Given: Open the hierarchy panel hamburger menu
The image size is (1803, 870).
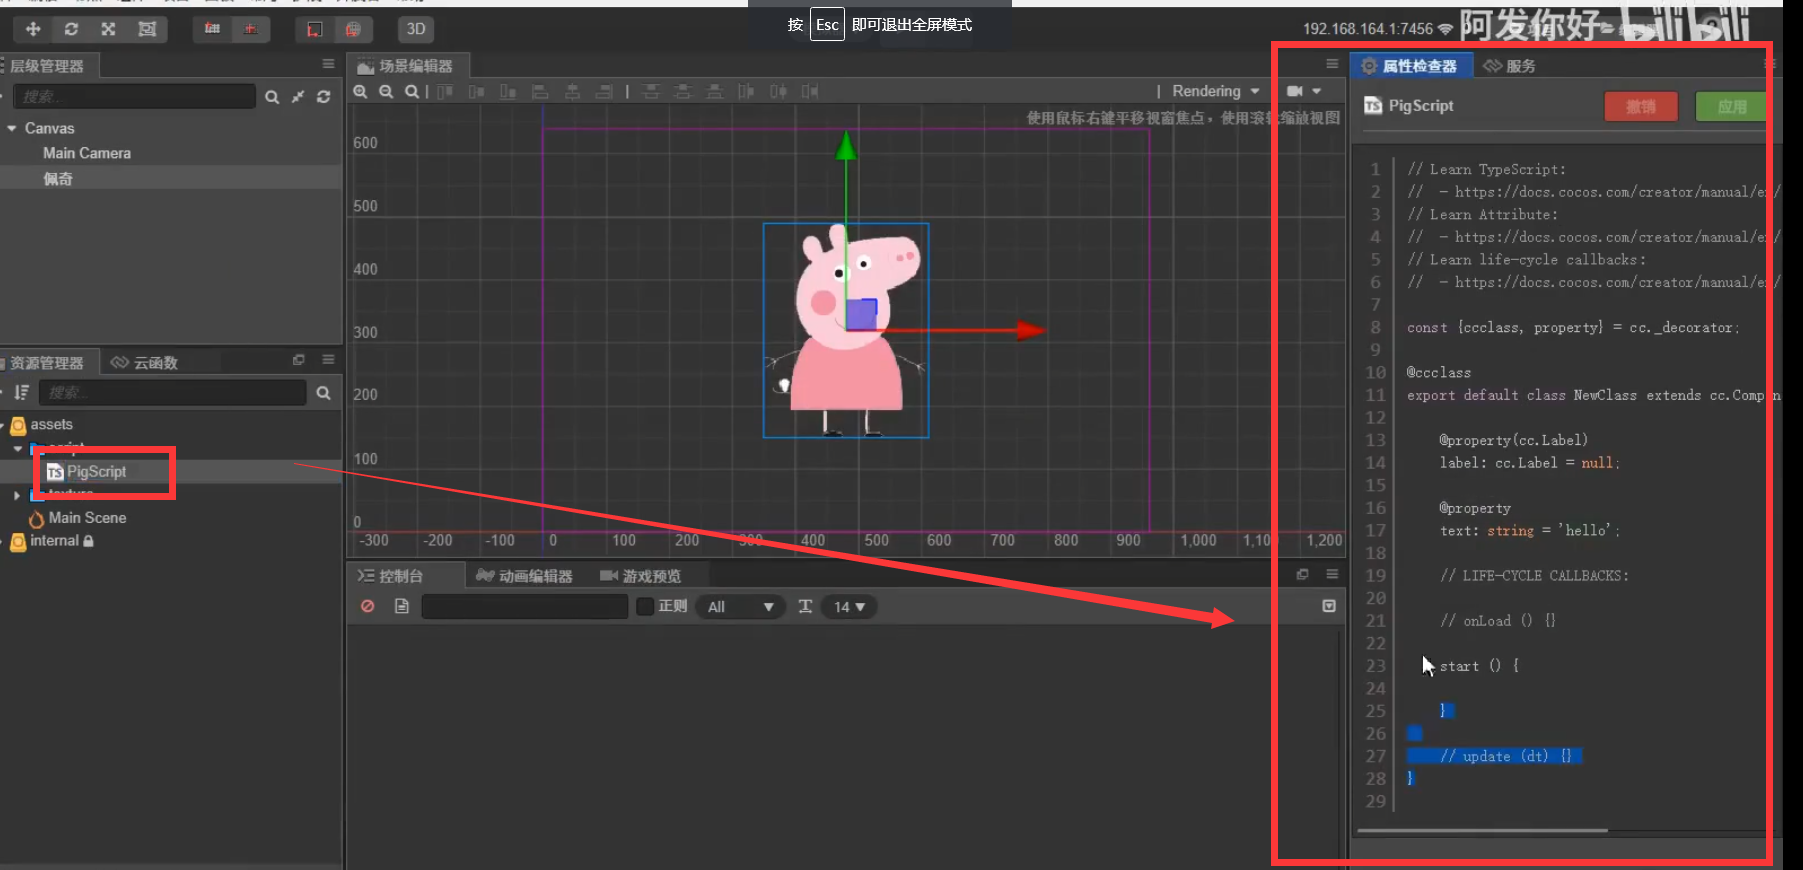Looking at the screenshot, I should coord(328,64).
